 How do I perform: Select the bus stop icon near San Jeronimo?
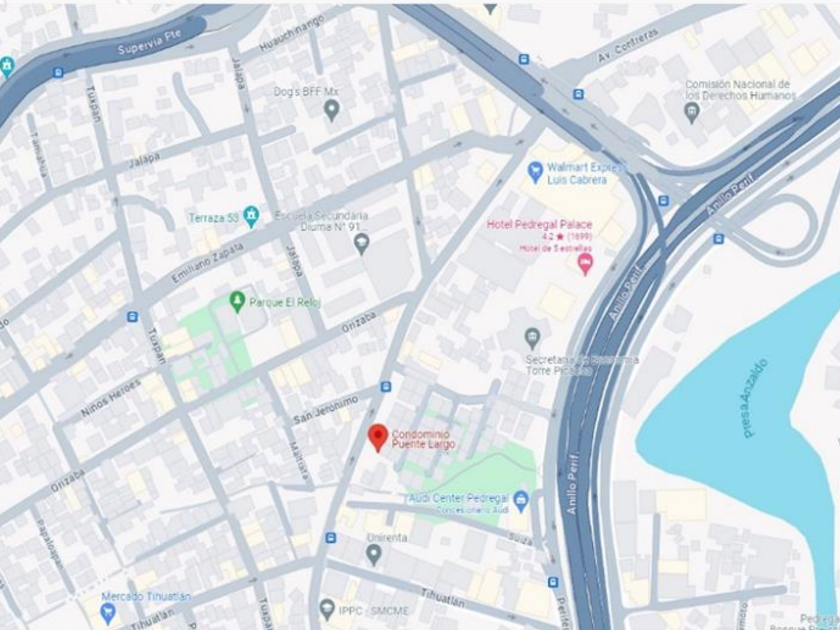[x=386, y=386]
